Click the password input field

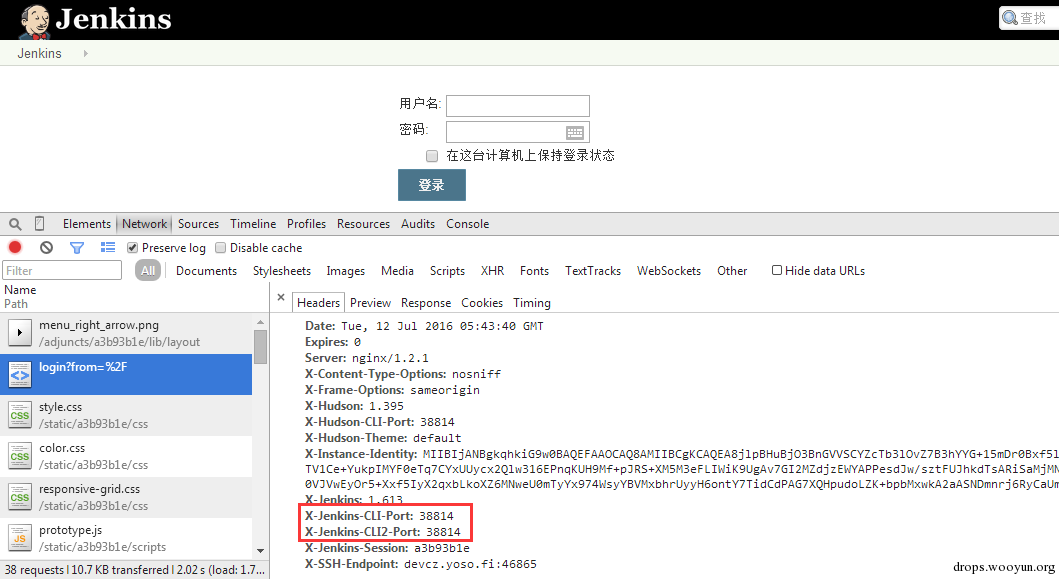[x=518, y=132]
